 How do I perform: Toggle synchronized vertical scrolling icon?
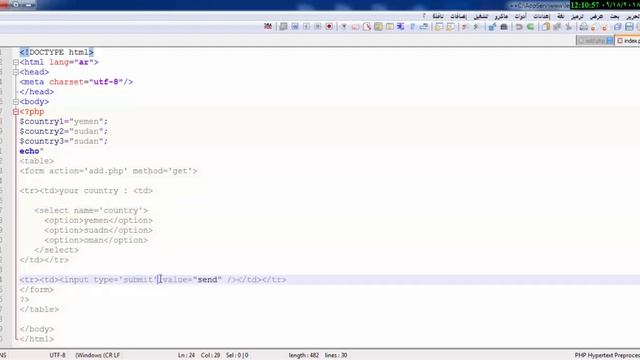(x=450, y=27)
